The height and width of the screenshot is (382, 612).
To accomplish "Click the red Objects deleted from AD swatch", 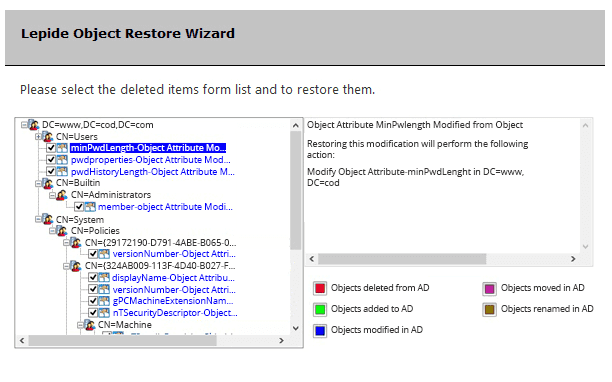I will (320, 288).
